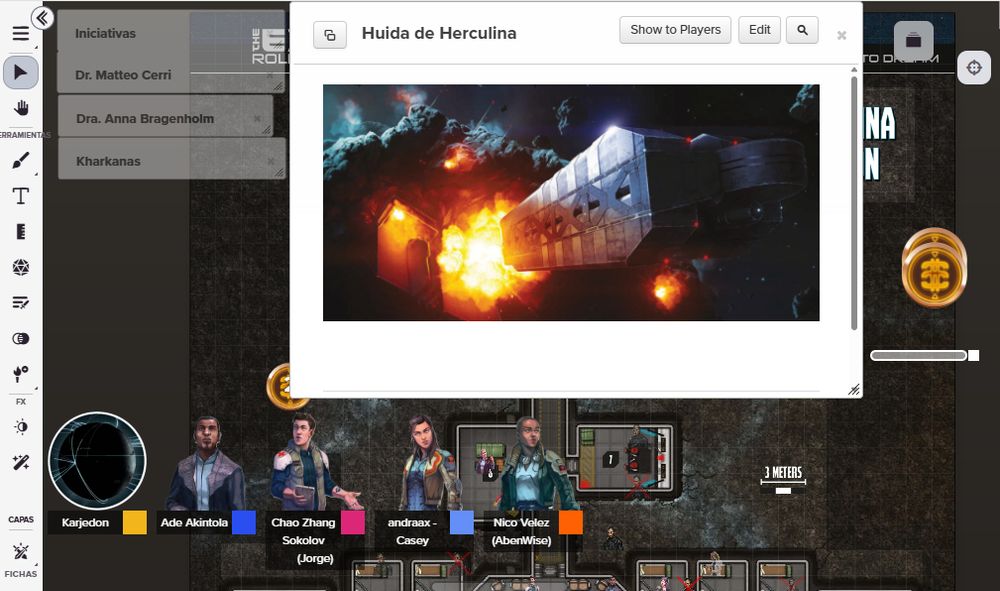Click the Karjedon player name label
This screenshot has height=591, width=1000.
pos(85,522)
